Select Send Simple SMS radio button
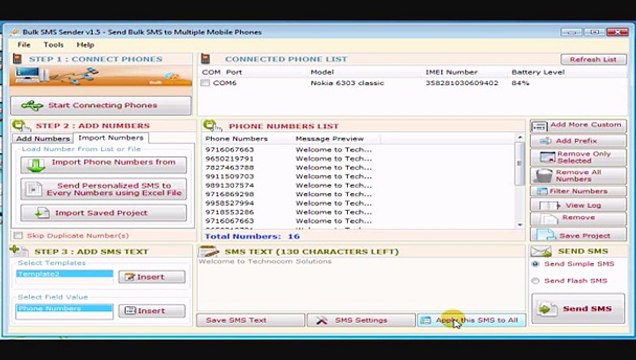The image size is (636, 360). click(535, 264)
